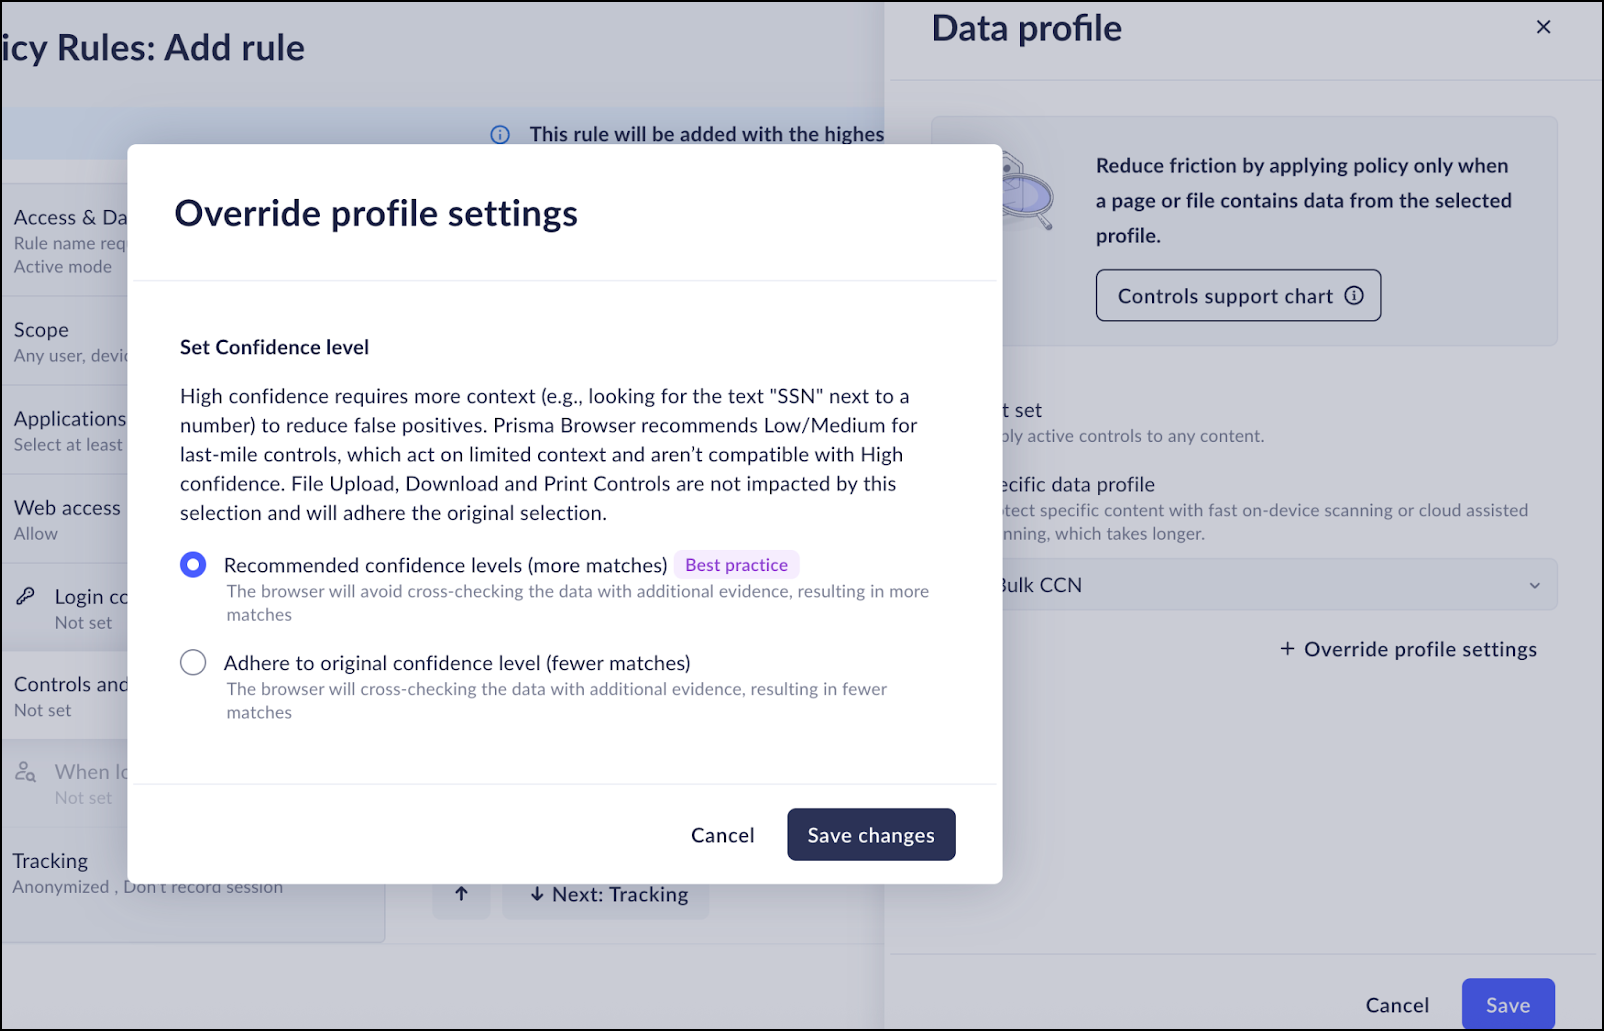Click the up arrow previous-step button
This screenshot has width=1604, height=1031.
[461, 894]
